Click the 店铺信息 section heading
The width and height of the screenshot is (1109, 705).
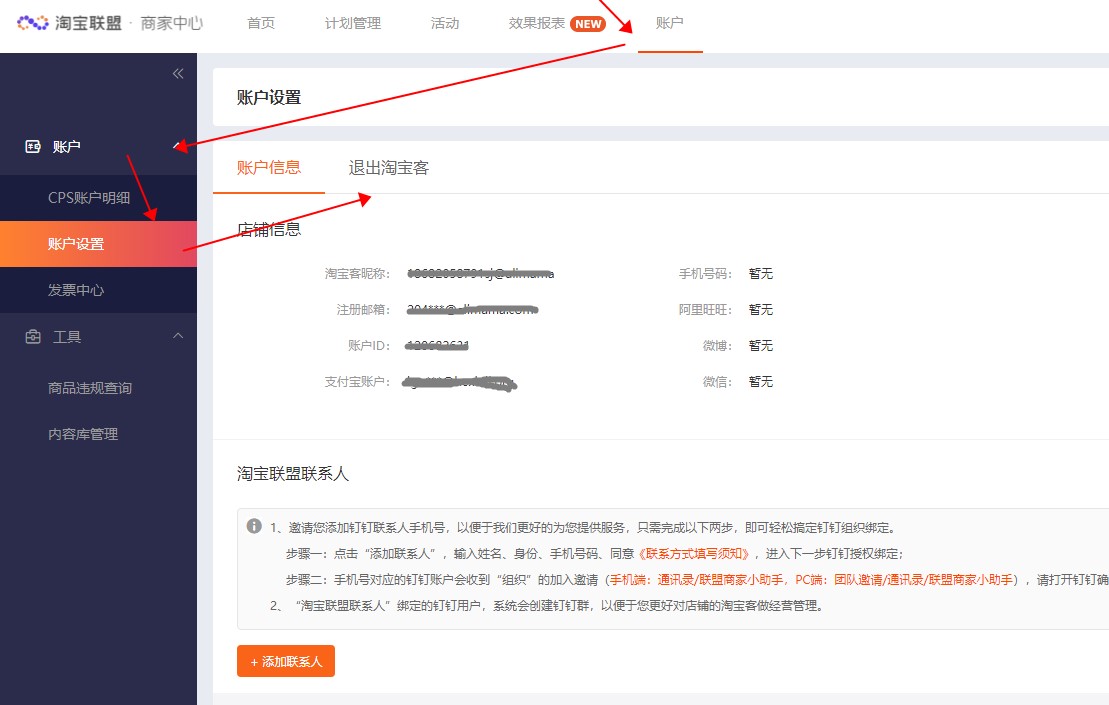tap(269, 229)
